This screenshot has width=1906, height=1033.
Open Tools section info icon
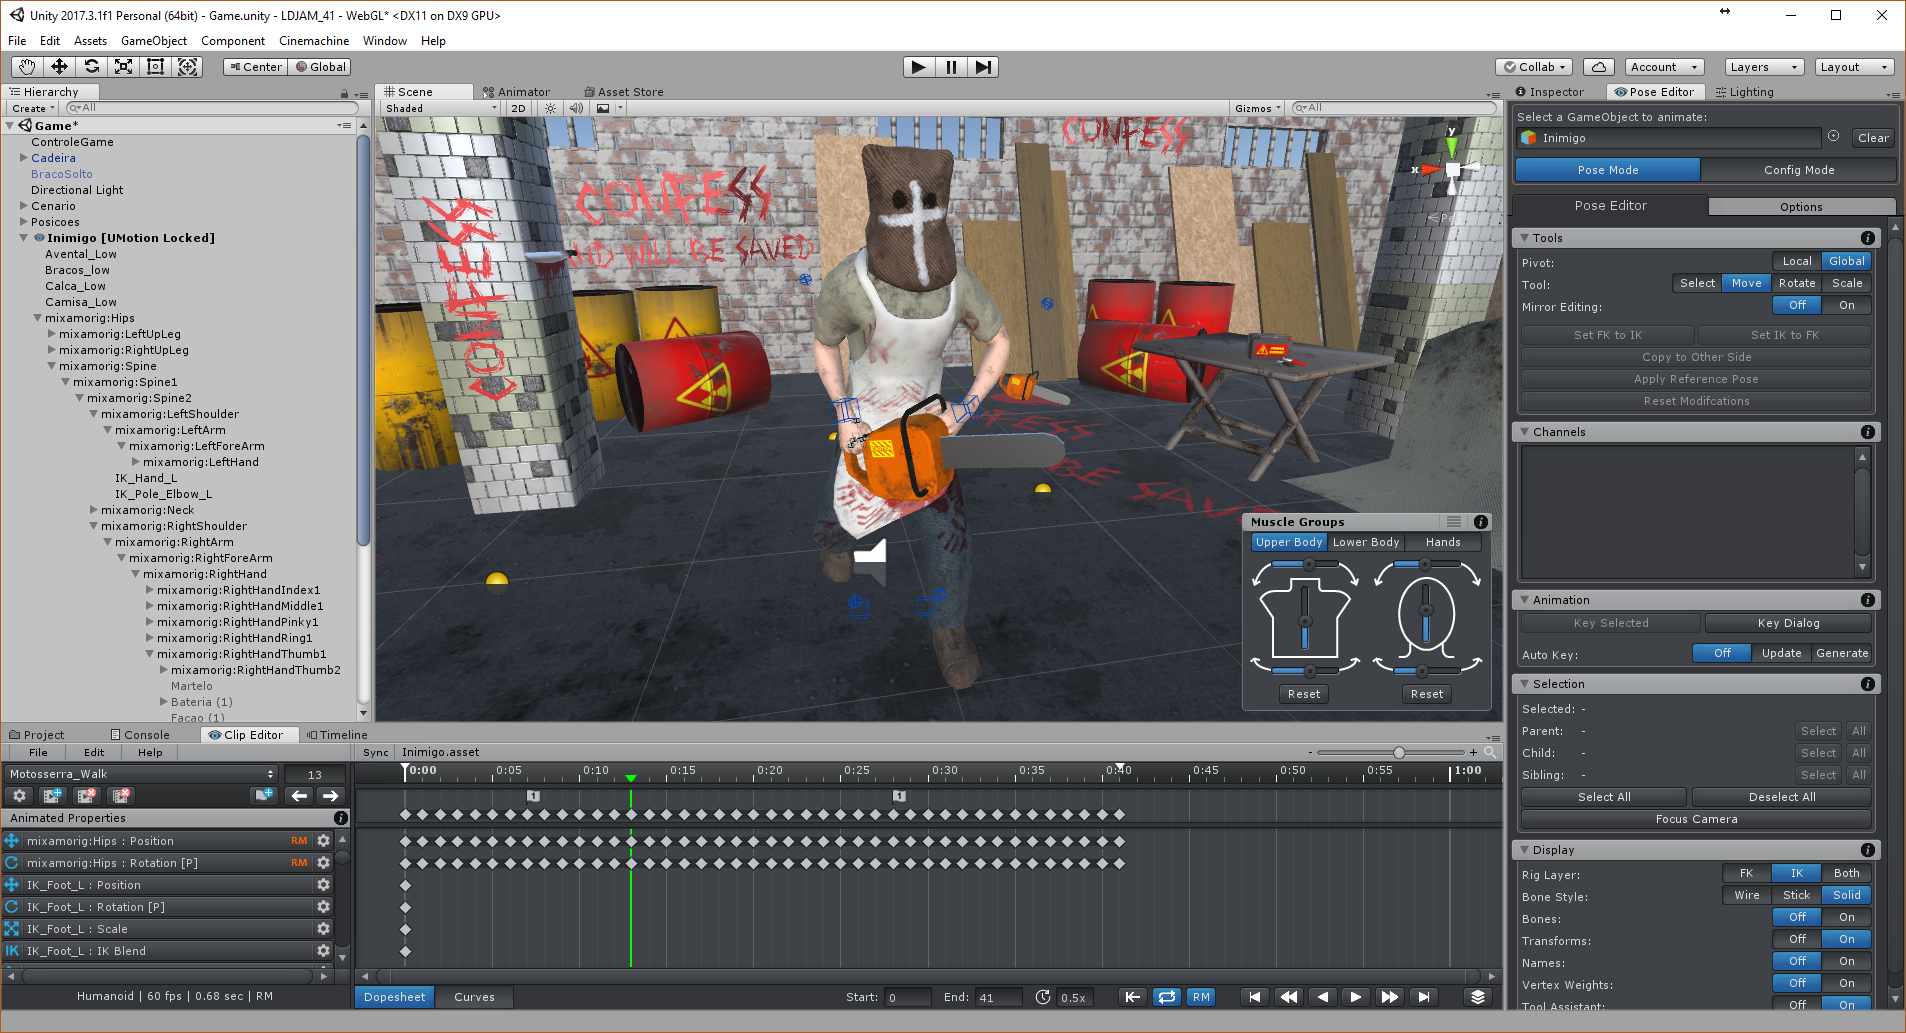pos(1867,238)
